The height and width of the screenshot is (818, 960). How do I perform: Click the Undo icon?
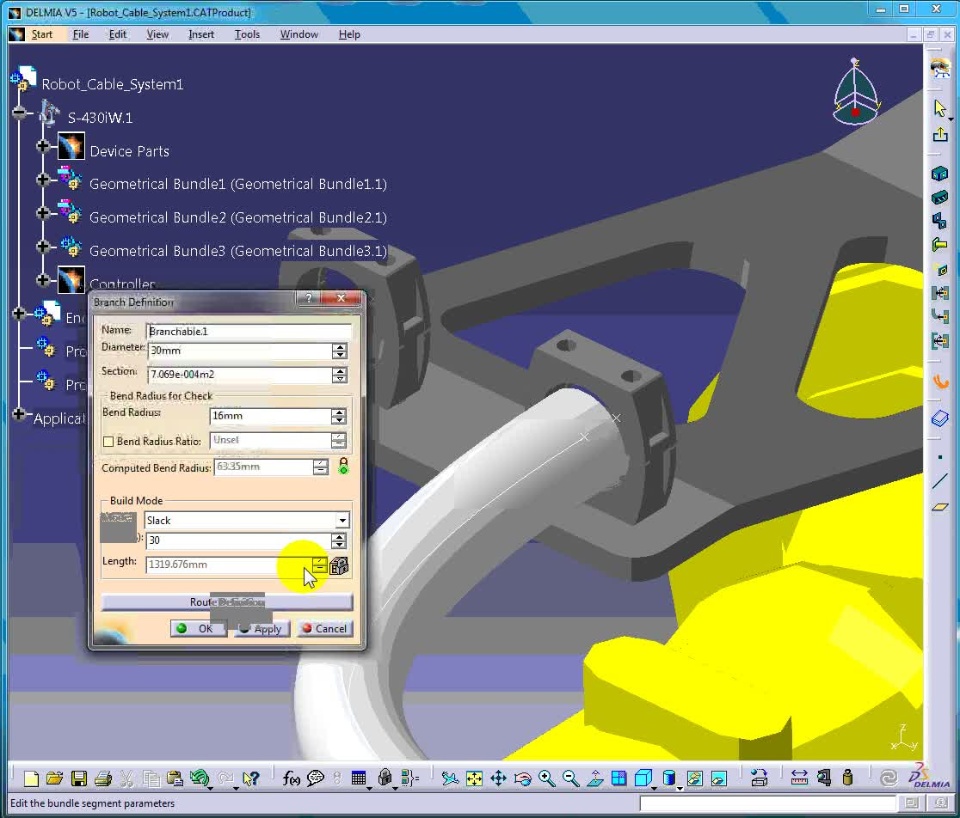pyautogui.click(x=198, y=778)
